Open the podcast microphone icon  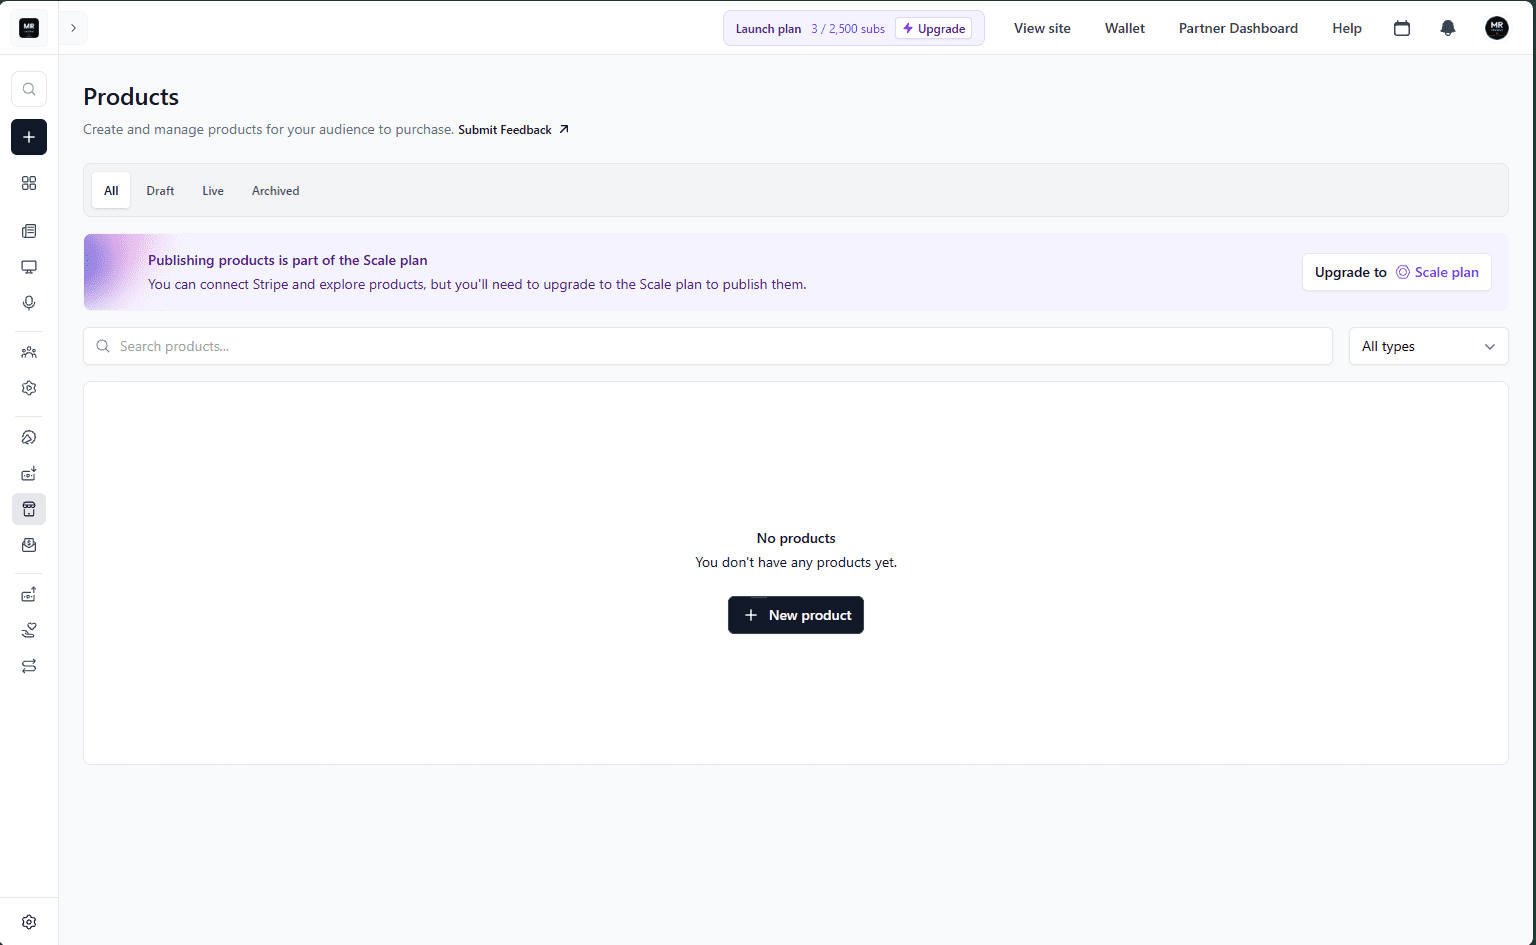click(x=29, y=303)
